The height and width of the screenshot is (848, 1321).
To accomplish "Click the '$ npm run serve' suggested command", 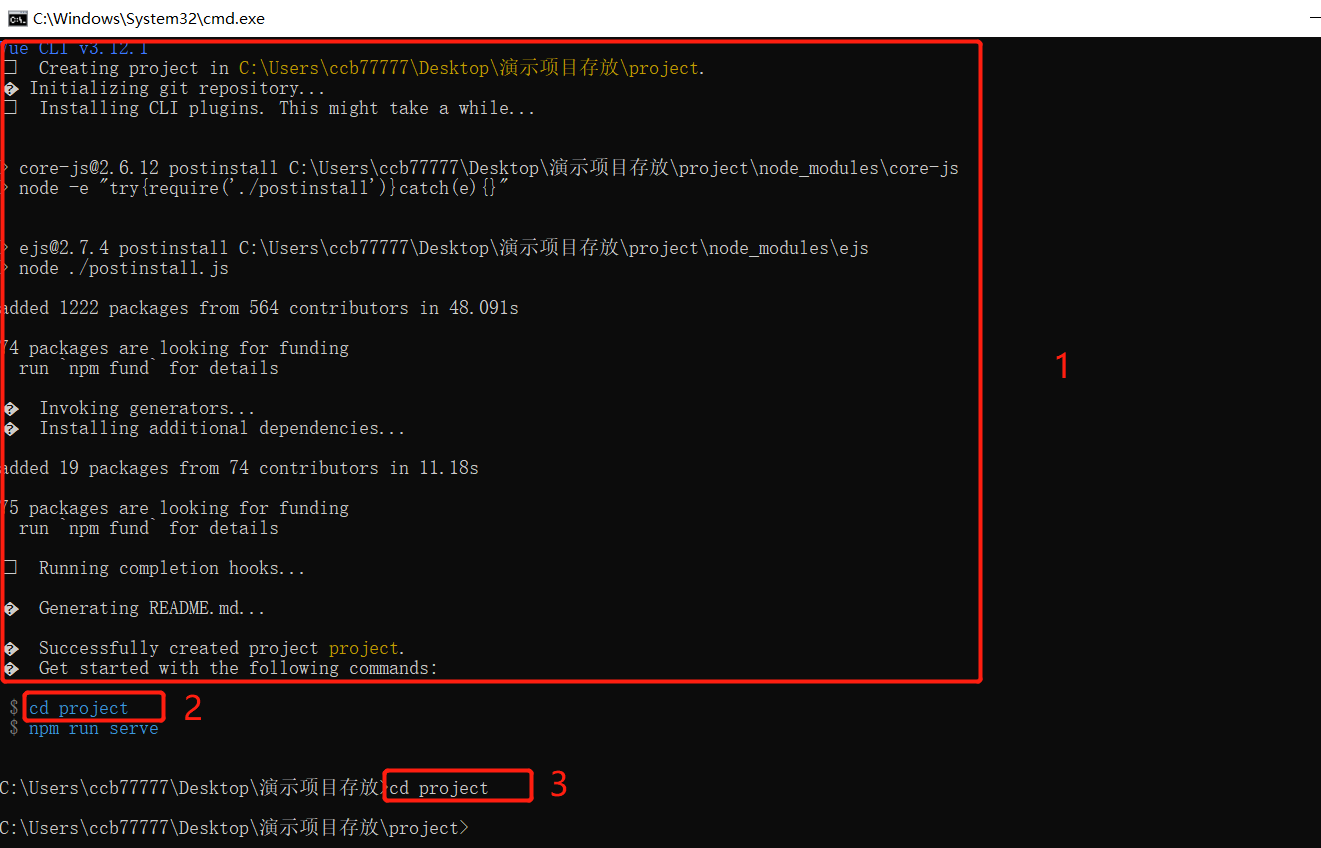I will coord(84,728).
